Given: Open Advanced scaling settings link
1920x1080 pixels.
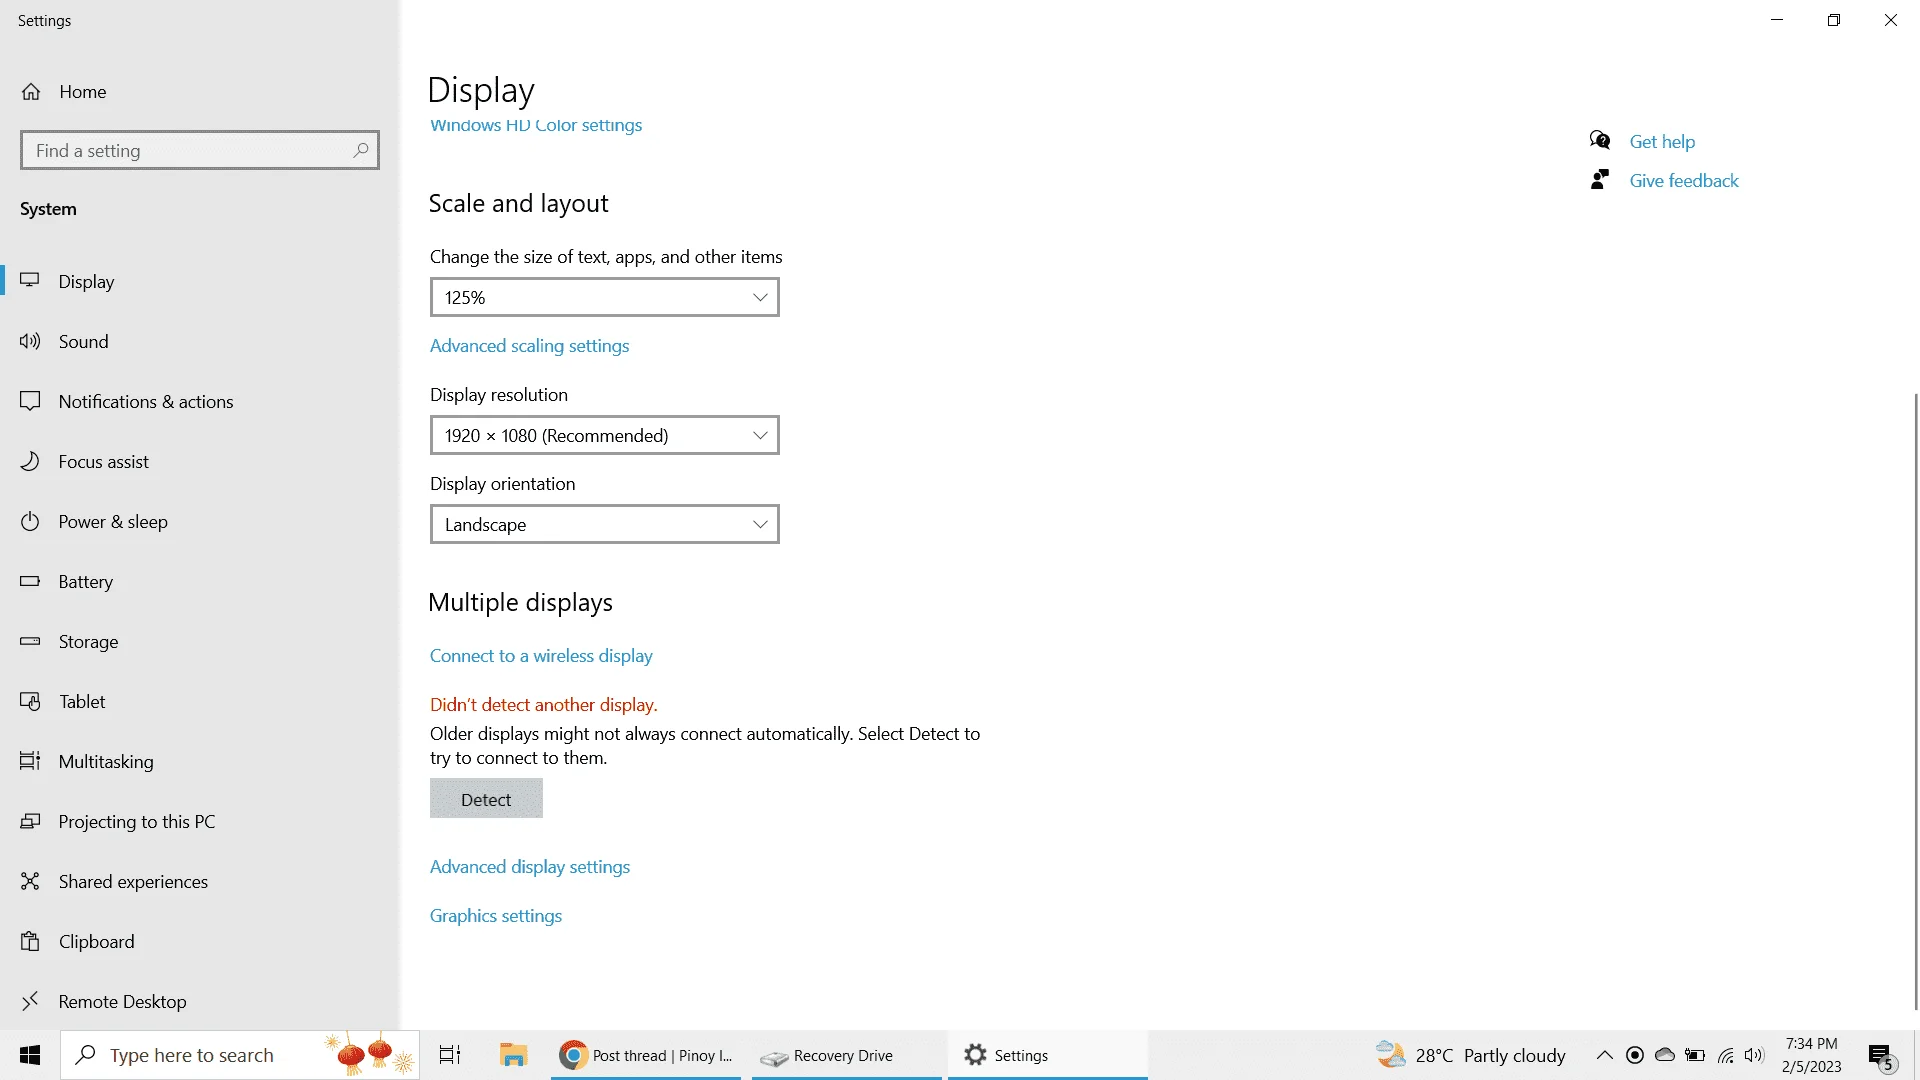Looking at the screenshot, I should click(x=530, y=345).
